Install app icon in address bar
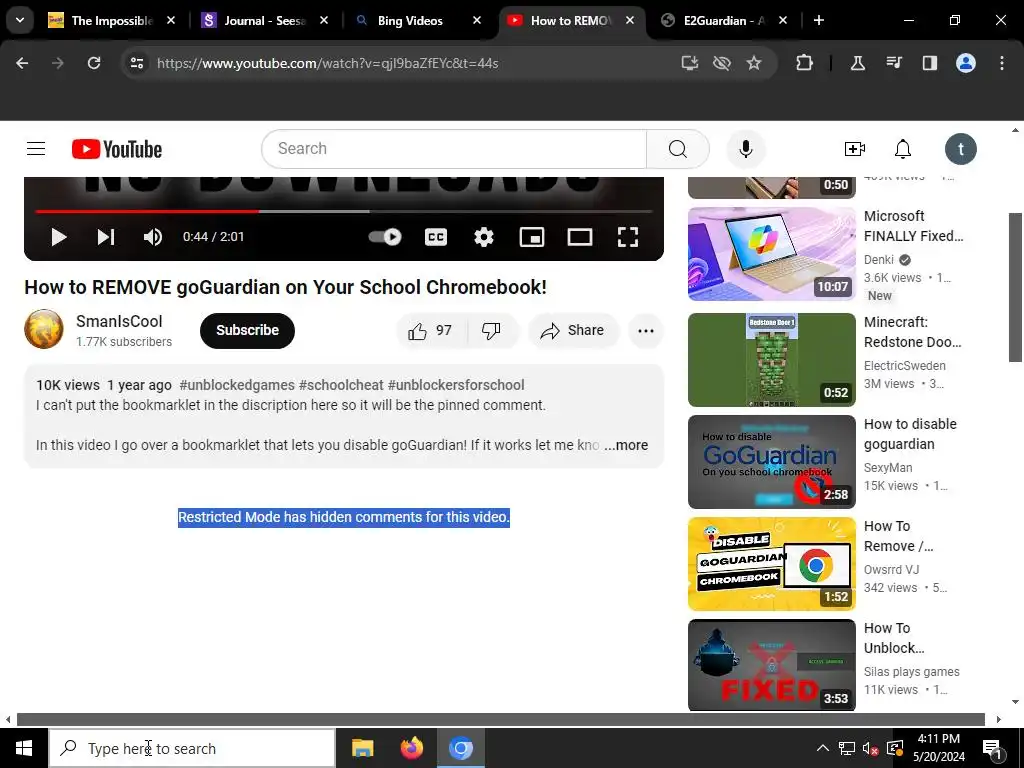This screenshot has width=1024, height=768. coord(690,63)
